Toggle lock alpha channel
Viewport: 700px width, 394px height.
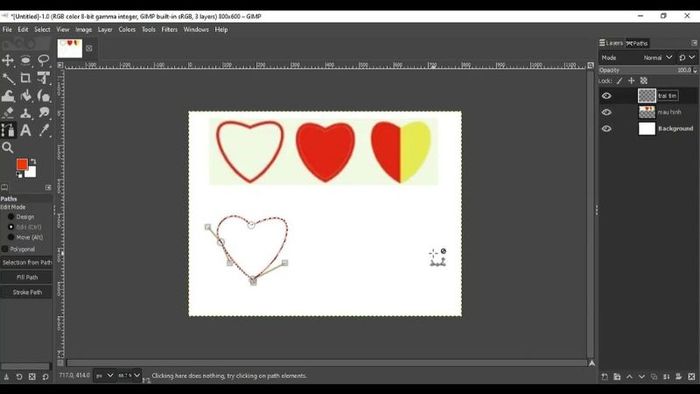644,81
